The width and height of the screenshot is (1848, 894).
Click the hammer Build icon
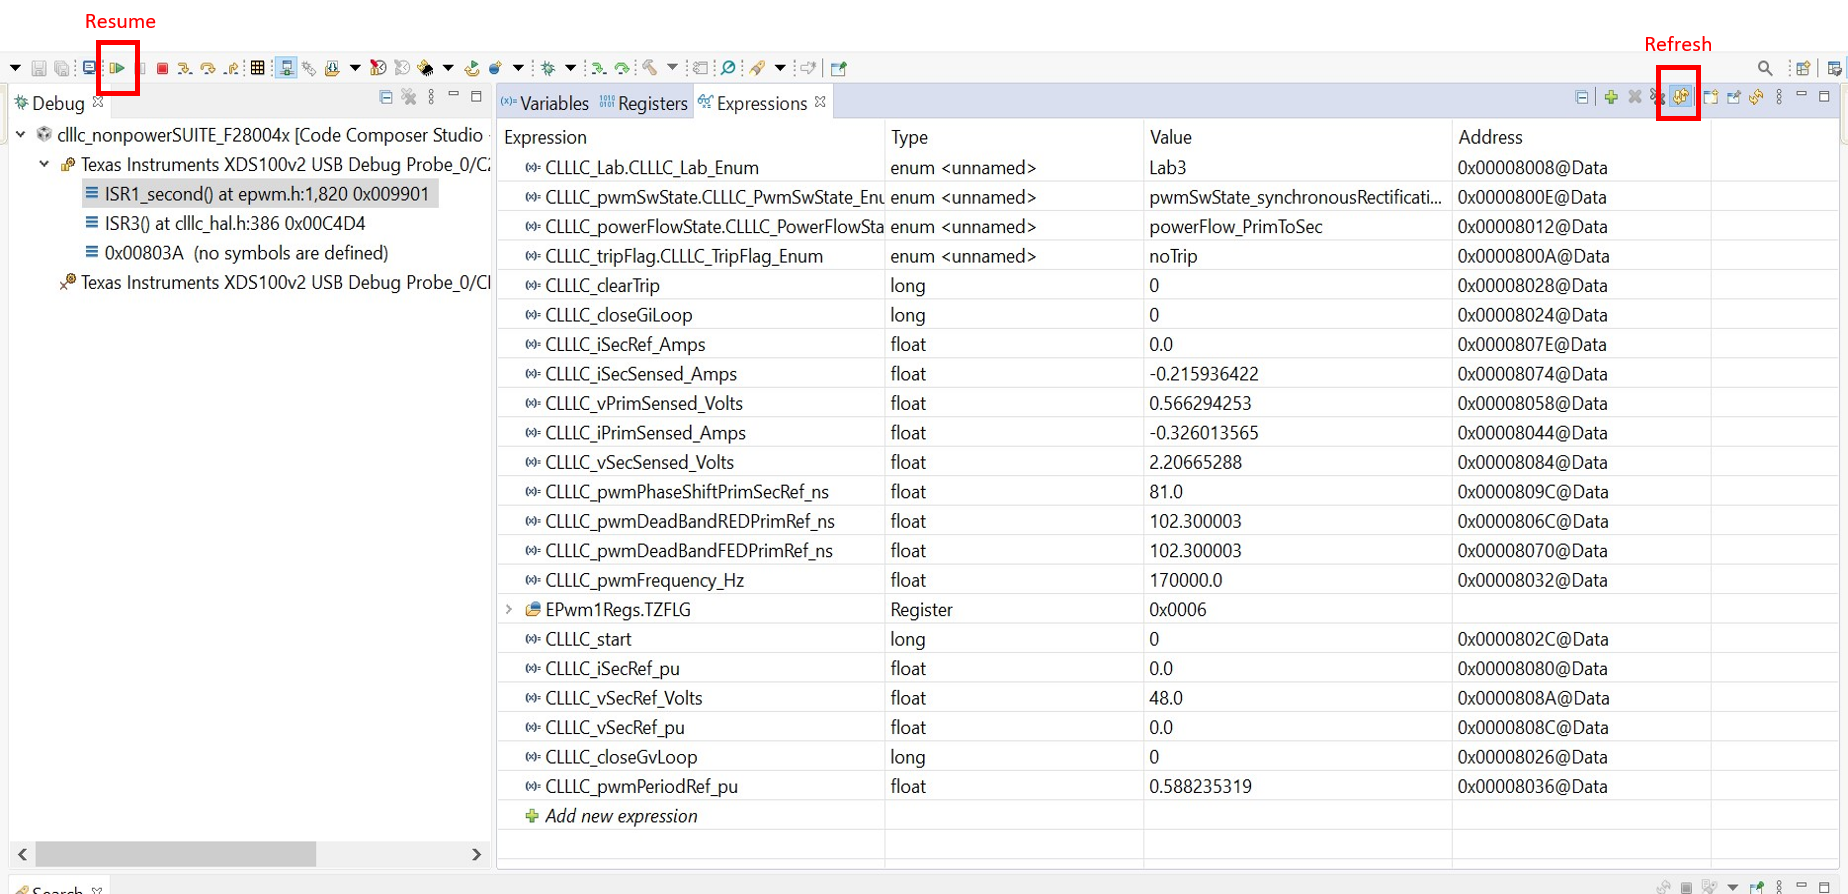649,68
